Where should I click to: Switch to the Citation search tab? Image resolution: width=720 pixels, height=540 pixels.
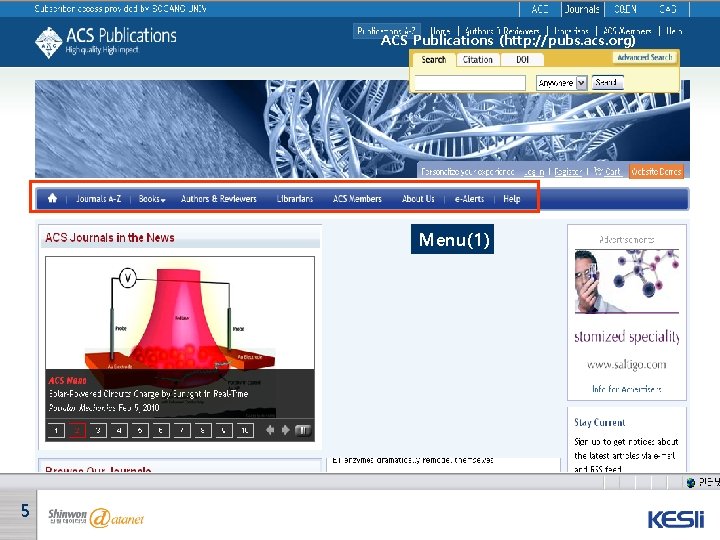click(478, 60)
